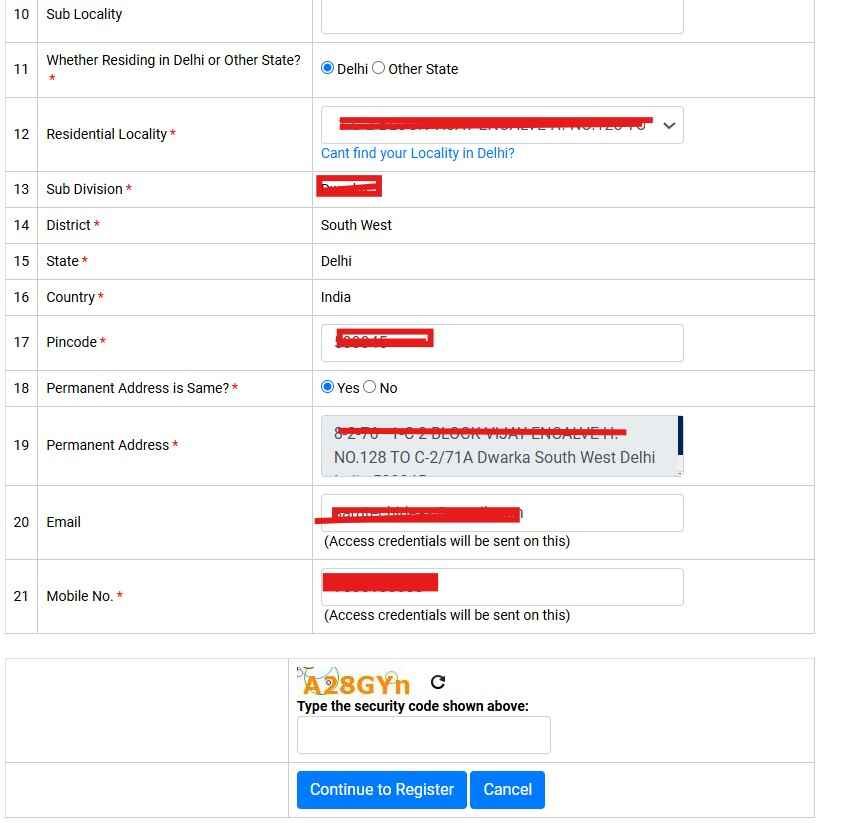
Task: Click the captcha image A28GYn
Action: (354, 682)
